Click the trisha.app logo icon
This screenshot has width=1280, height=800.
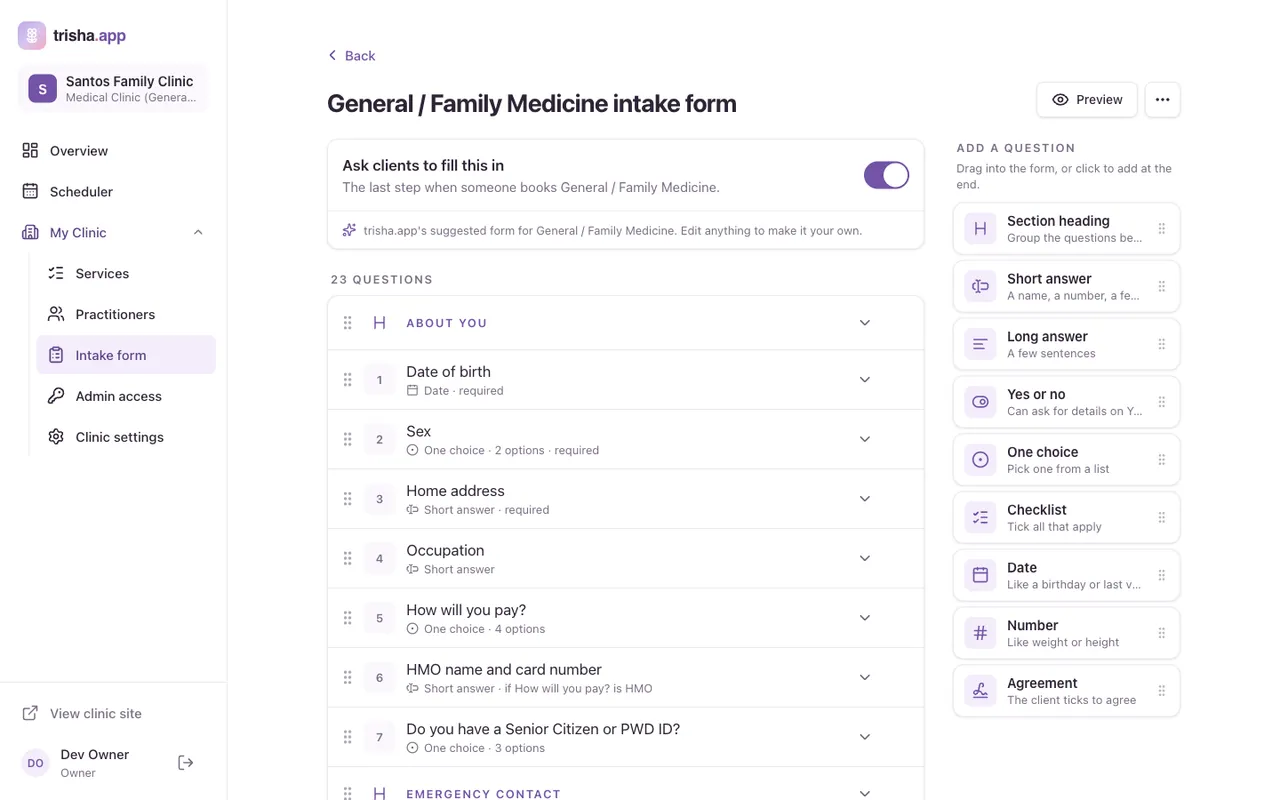tap(32, 35)
